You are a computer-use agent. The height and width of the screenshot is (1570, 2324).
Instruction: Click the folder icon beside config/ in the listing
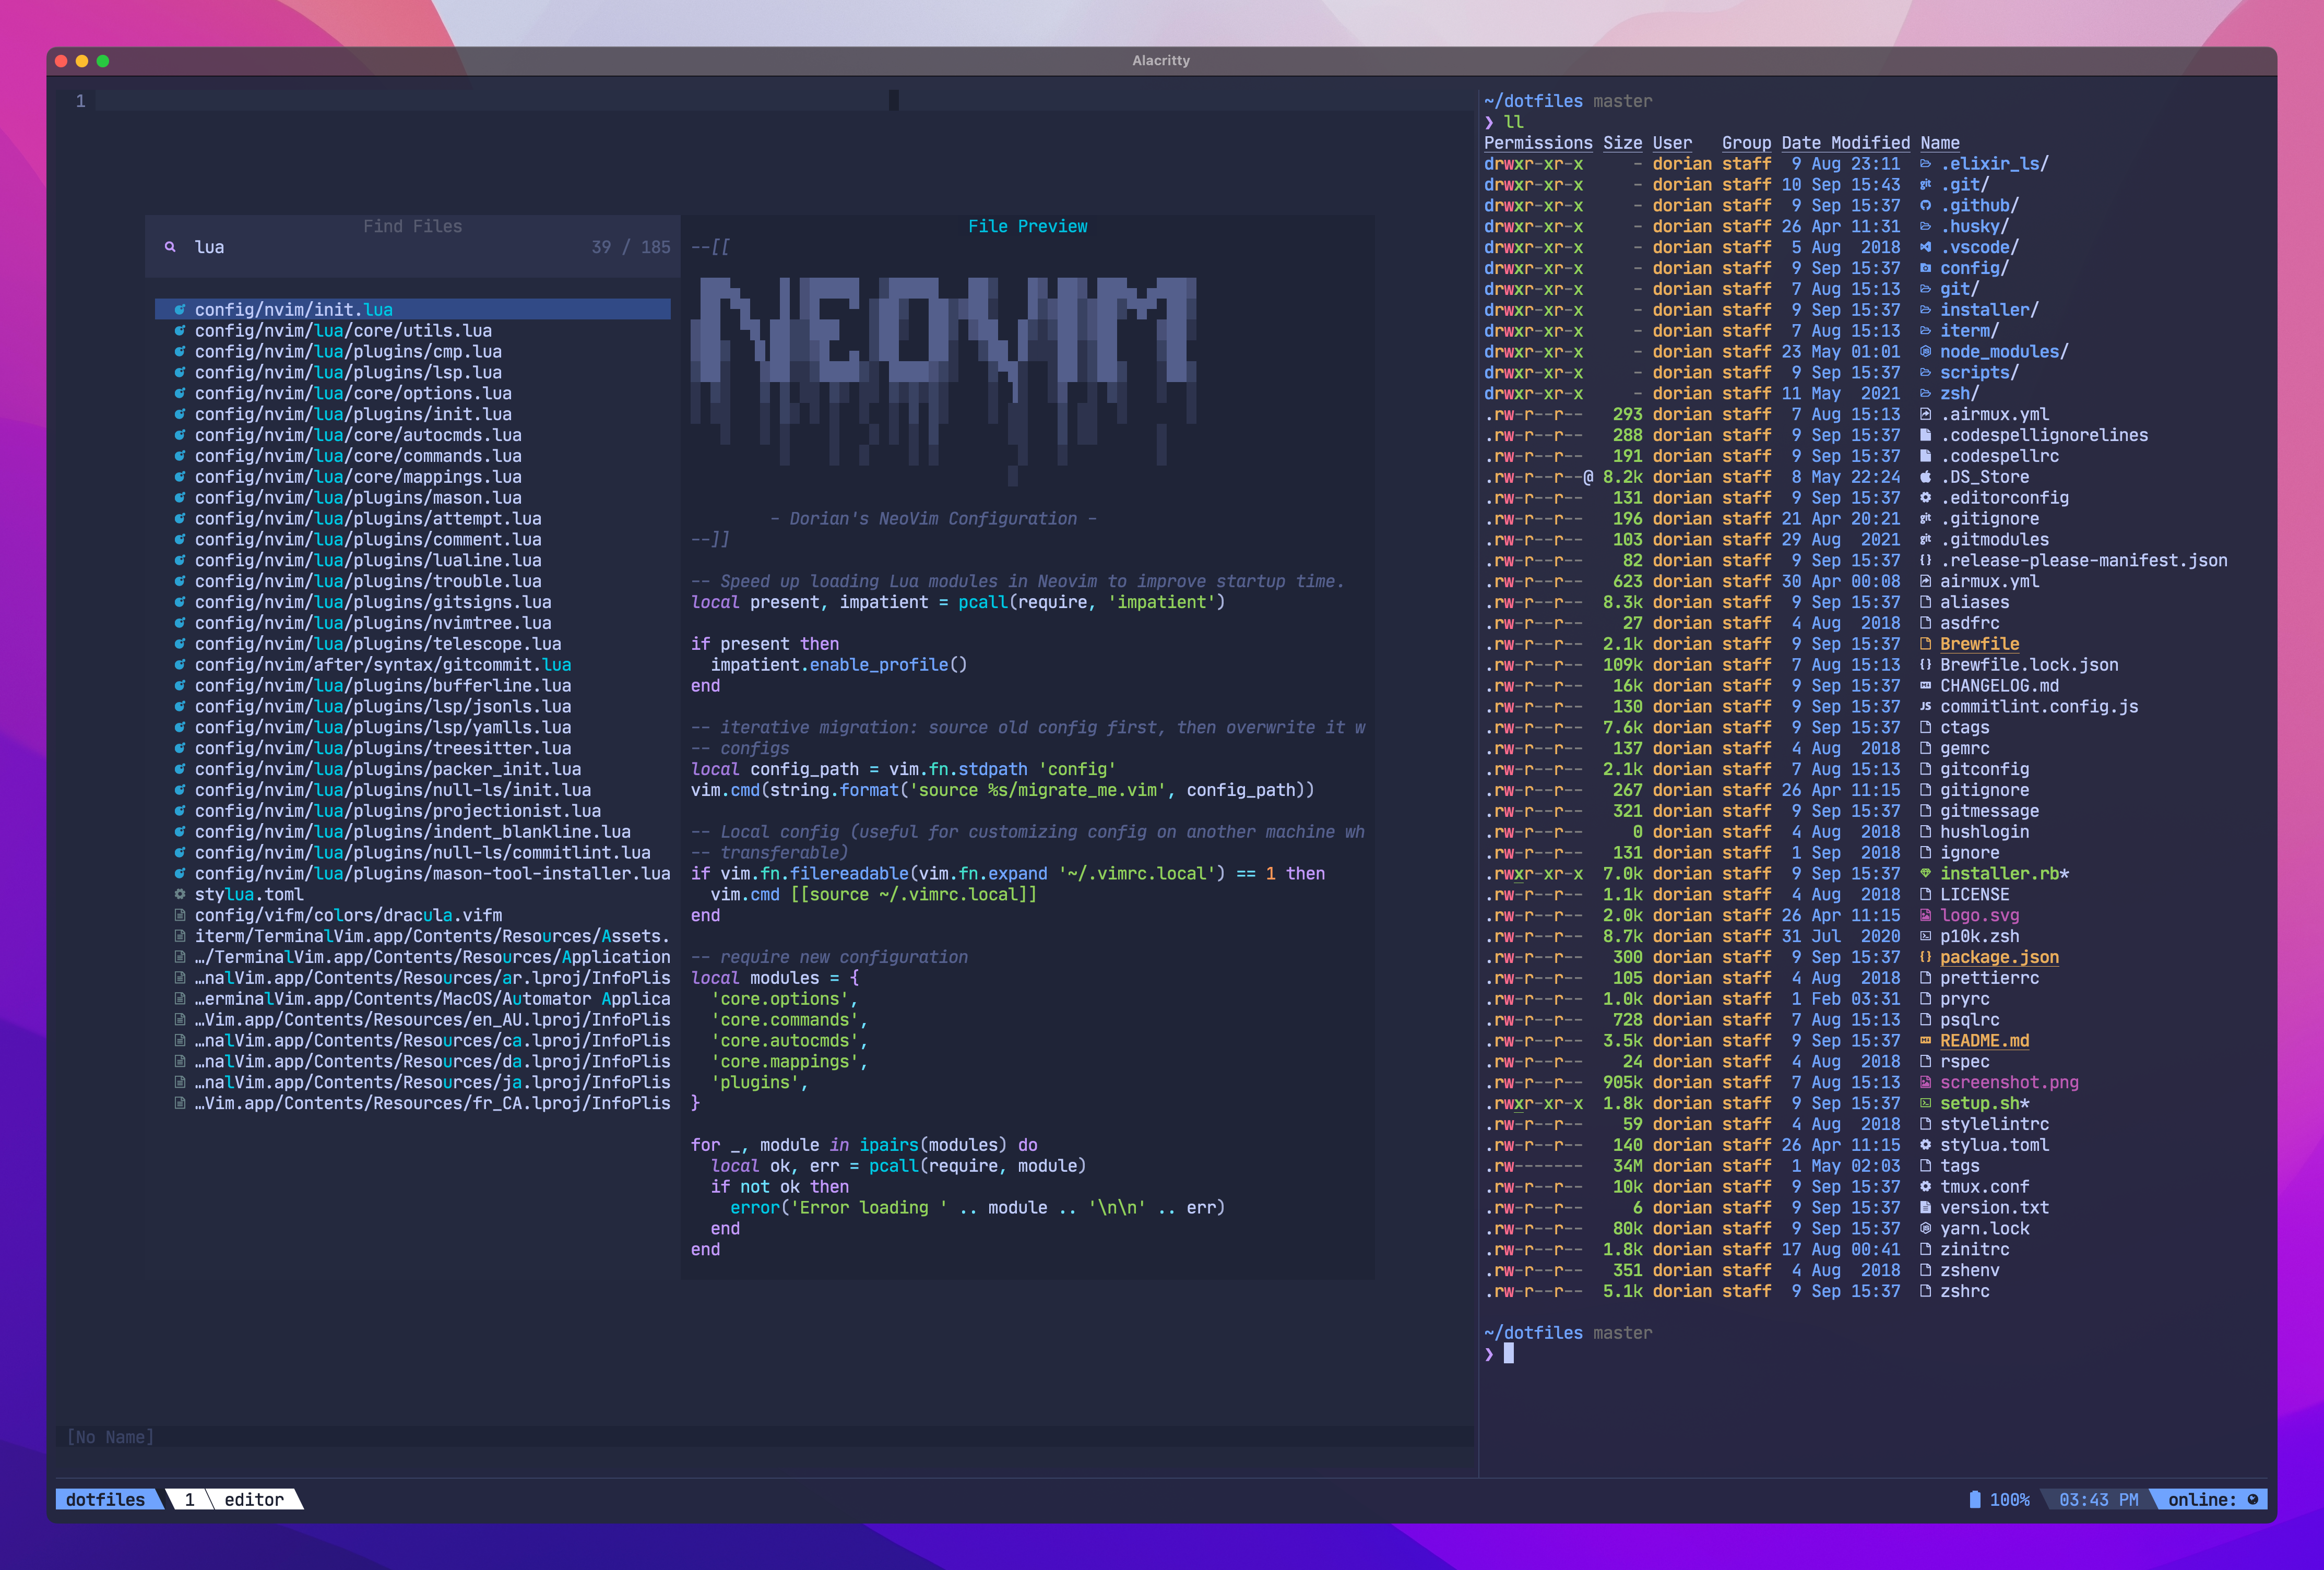point(1925,268)
